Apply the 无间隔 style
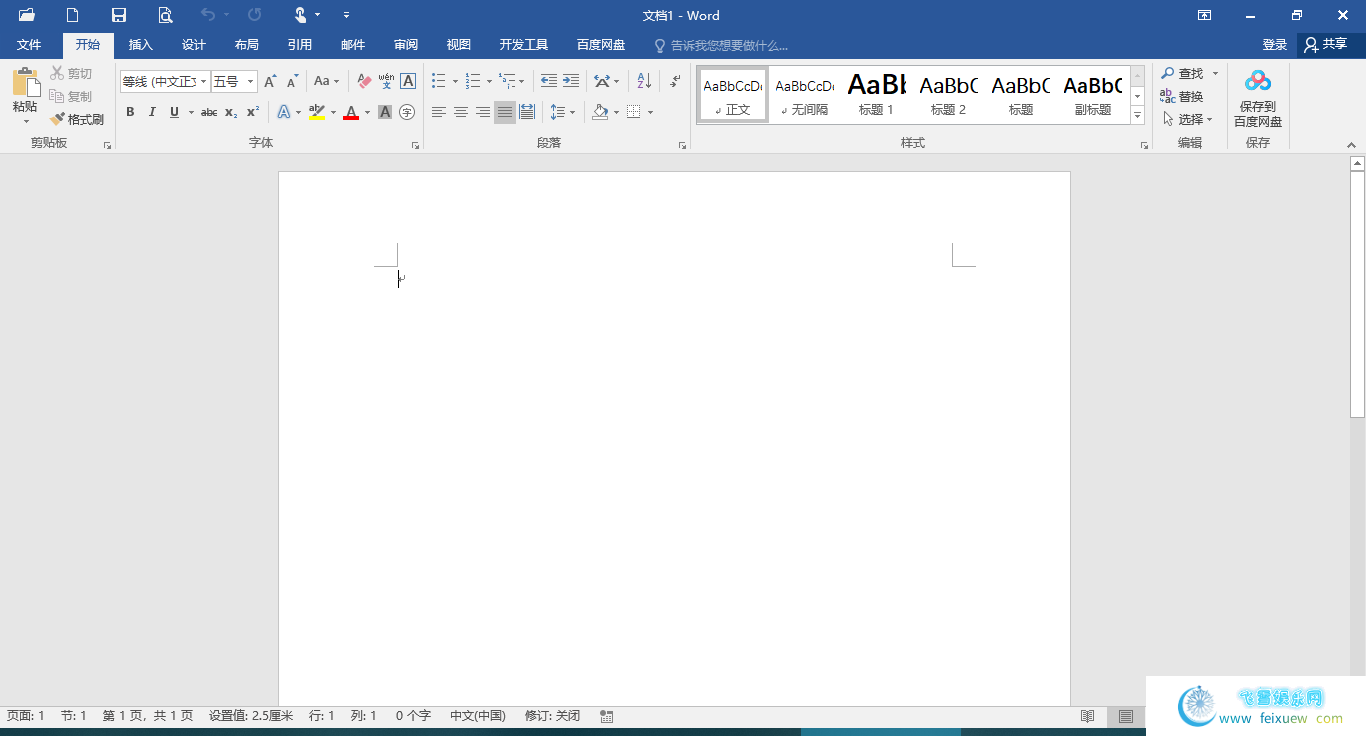This screenshot has width=1366, height=736. [805, 95]
